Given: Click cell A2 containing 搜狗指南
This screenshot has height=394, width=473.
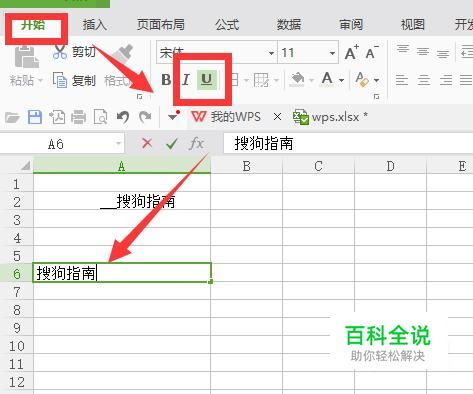Looking at the screenshot, I should click(x=122, y=201).
